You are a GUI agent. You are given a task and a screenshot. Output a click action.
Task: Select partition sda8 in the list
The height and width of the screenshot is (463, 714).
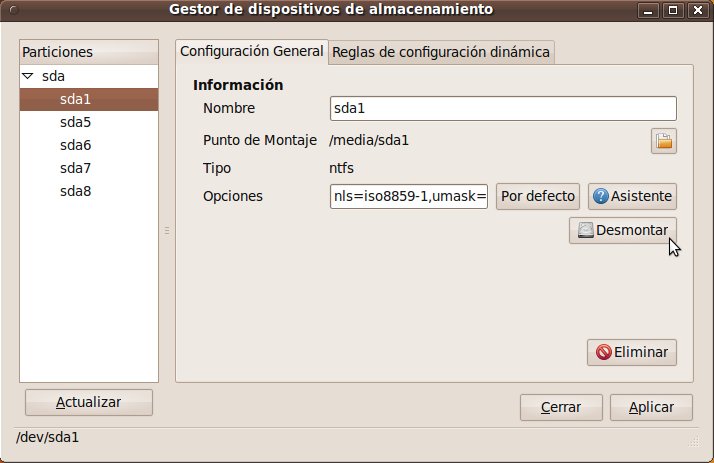click(x=89, y=191)
